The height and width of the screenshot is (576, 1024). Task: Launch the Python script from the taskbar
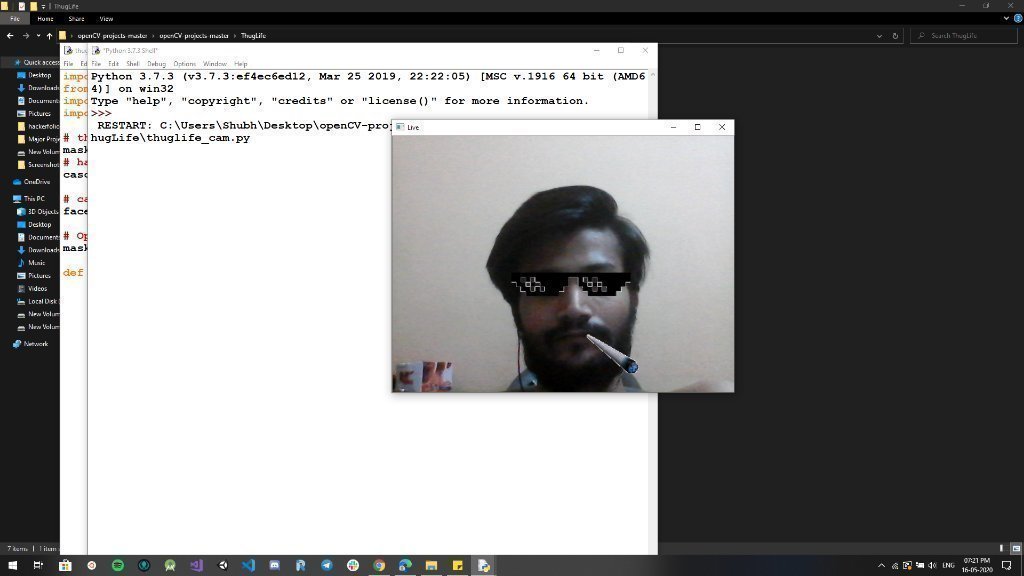(x=483, y=566)
